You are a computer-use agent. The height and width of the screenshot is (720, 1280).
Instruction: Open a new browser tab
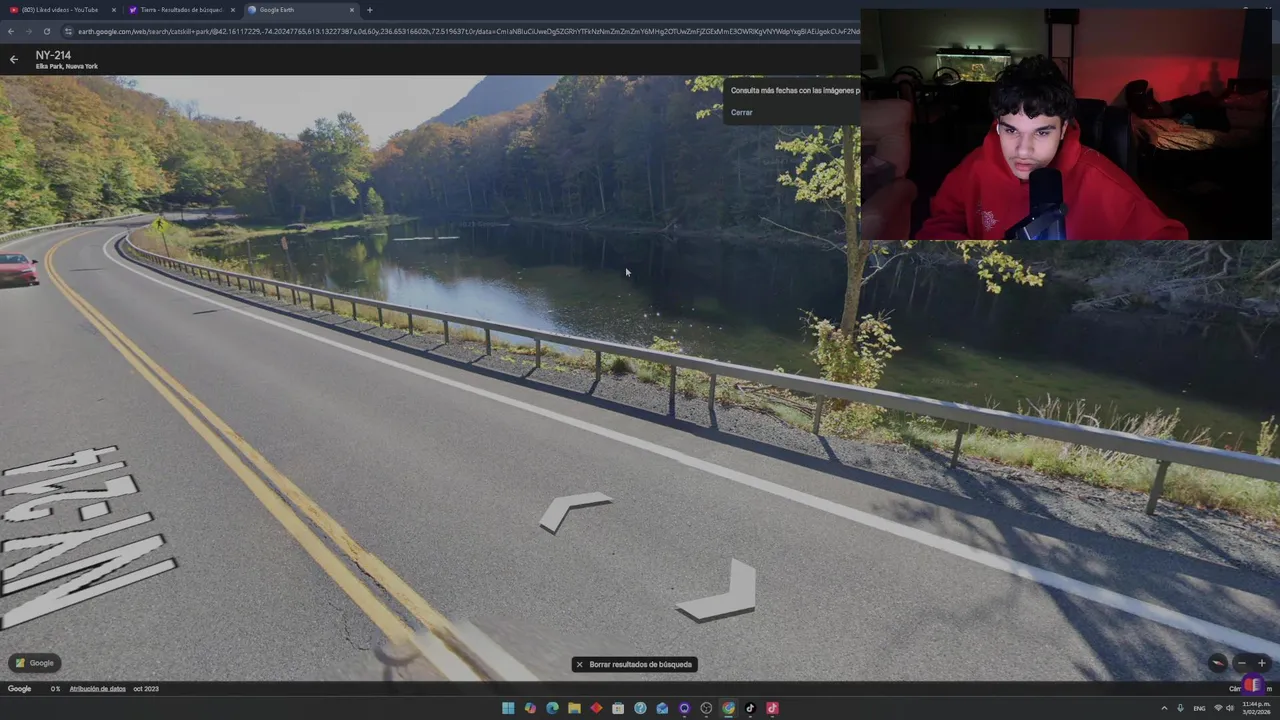tap(370, 10)
